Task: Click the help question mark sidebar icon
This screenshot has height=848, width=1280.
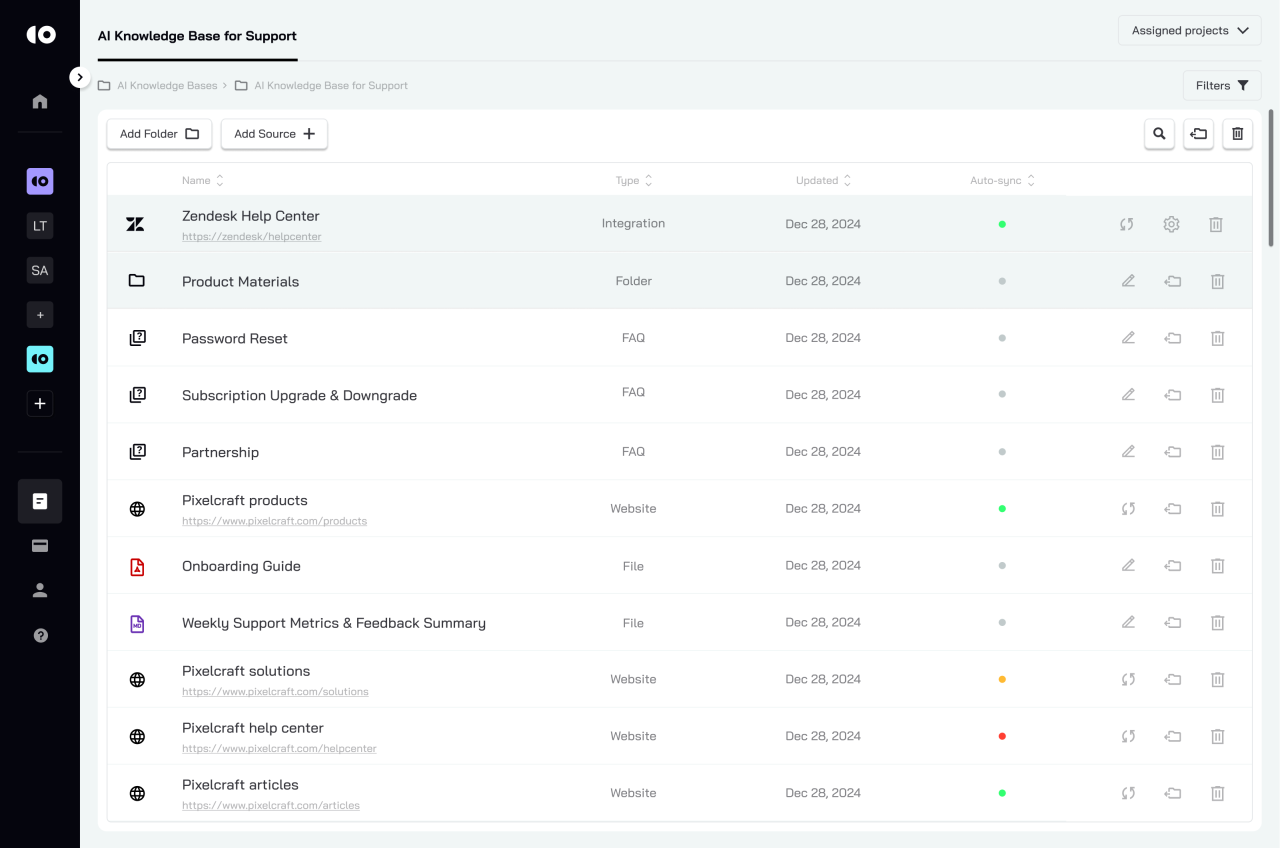Action: (40, 635)
